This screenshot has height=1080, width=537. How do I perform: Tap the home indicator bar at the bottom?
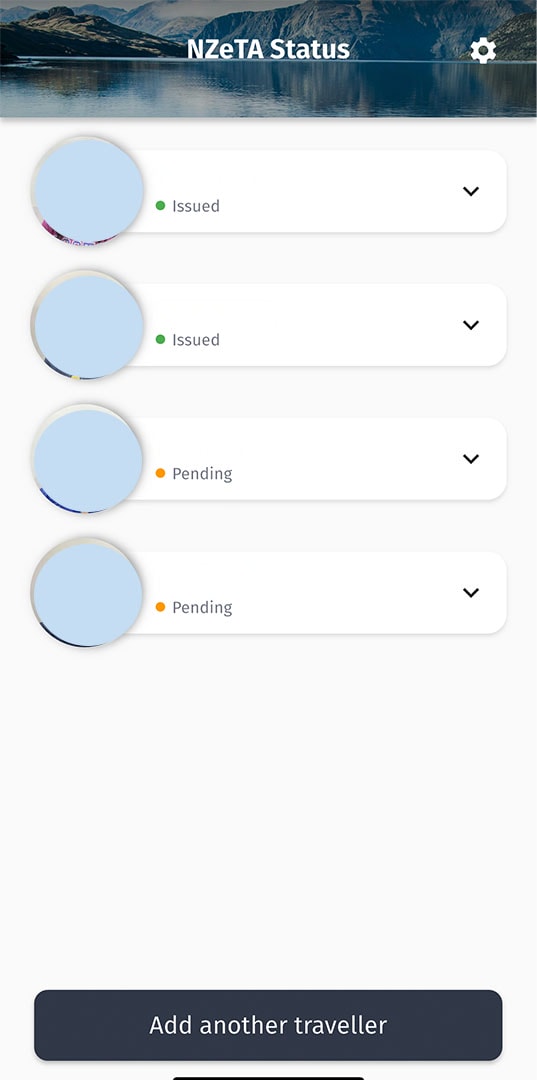coord(268,1078)
